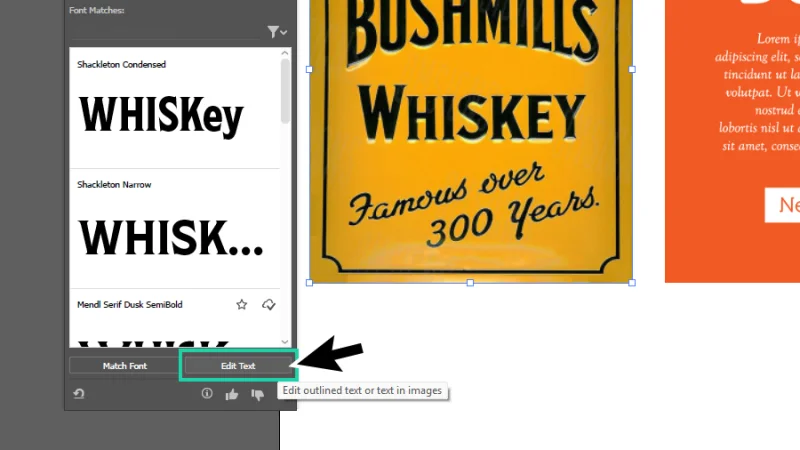The width and height of the screenshot is (800, 450).
Task: Click the Lorem ipsum text on orange artboard
Action: 758,92
